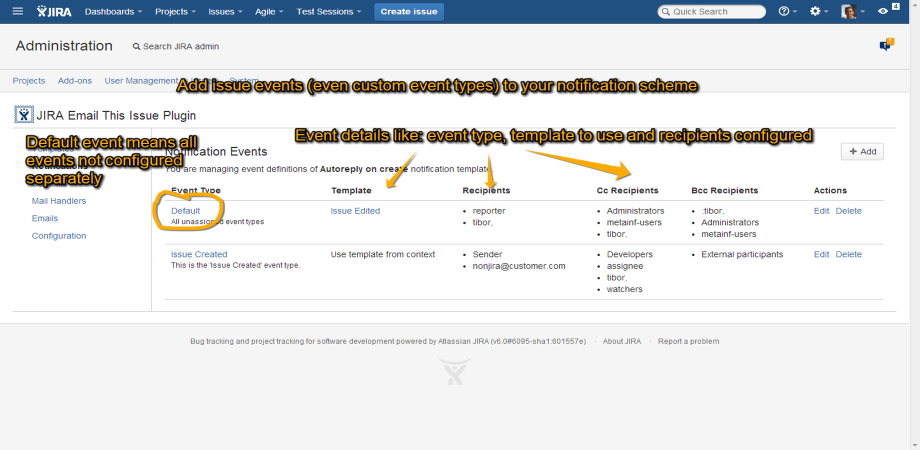The width and height of the screenshot is (920, 450).
Task: Open Mail Handlers in the sidebar
Action: [59, 201]
